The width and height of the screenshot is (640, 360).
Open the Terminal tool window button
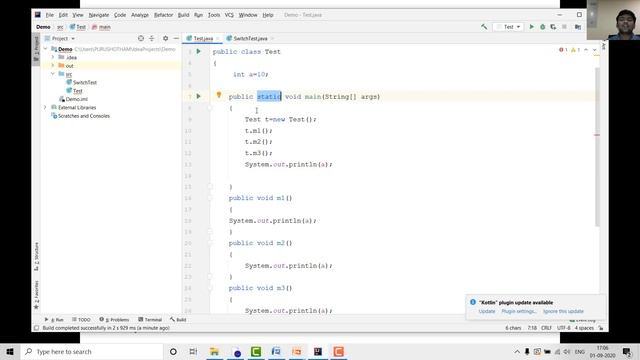tap(150, 320)
